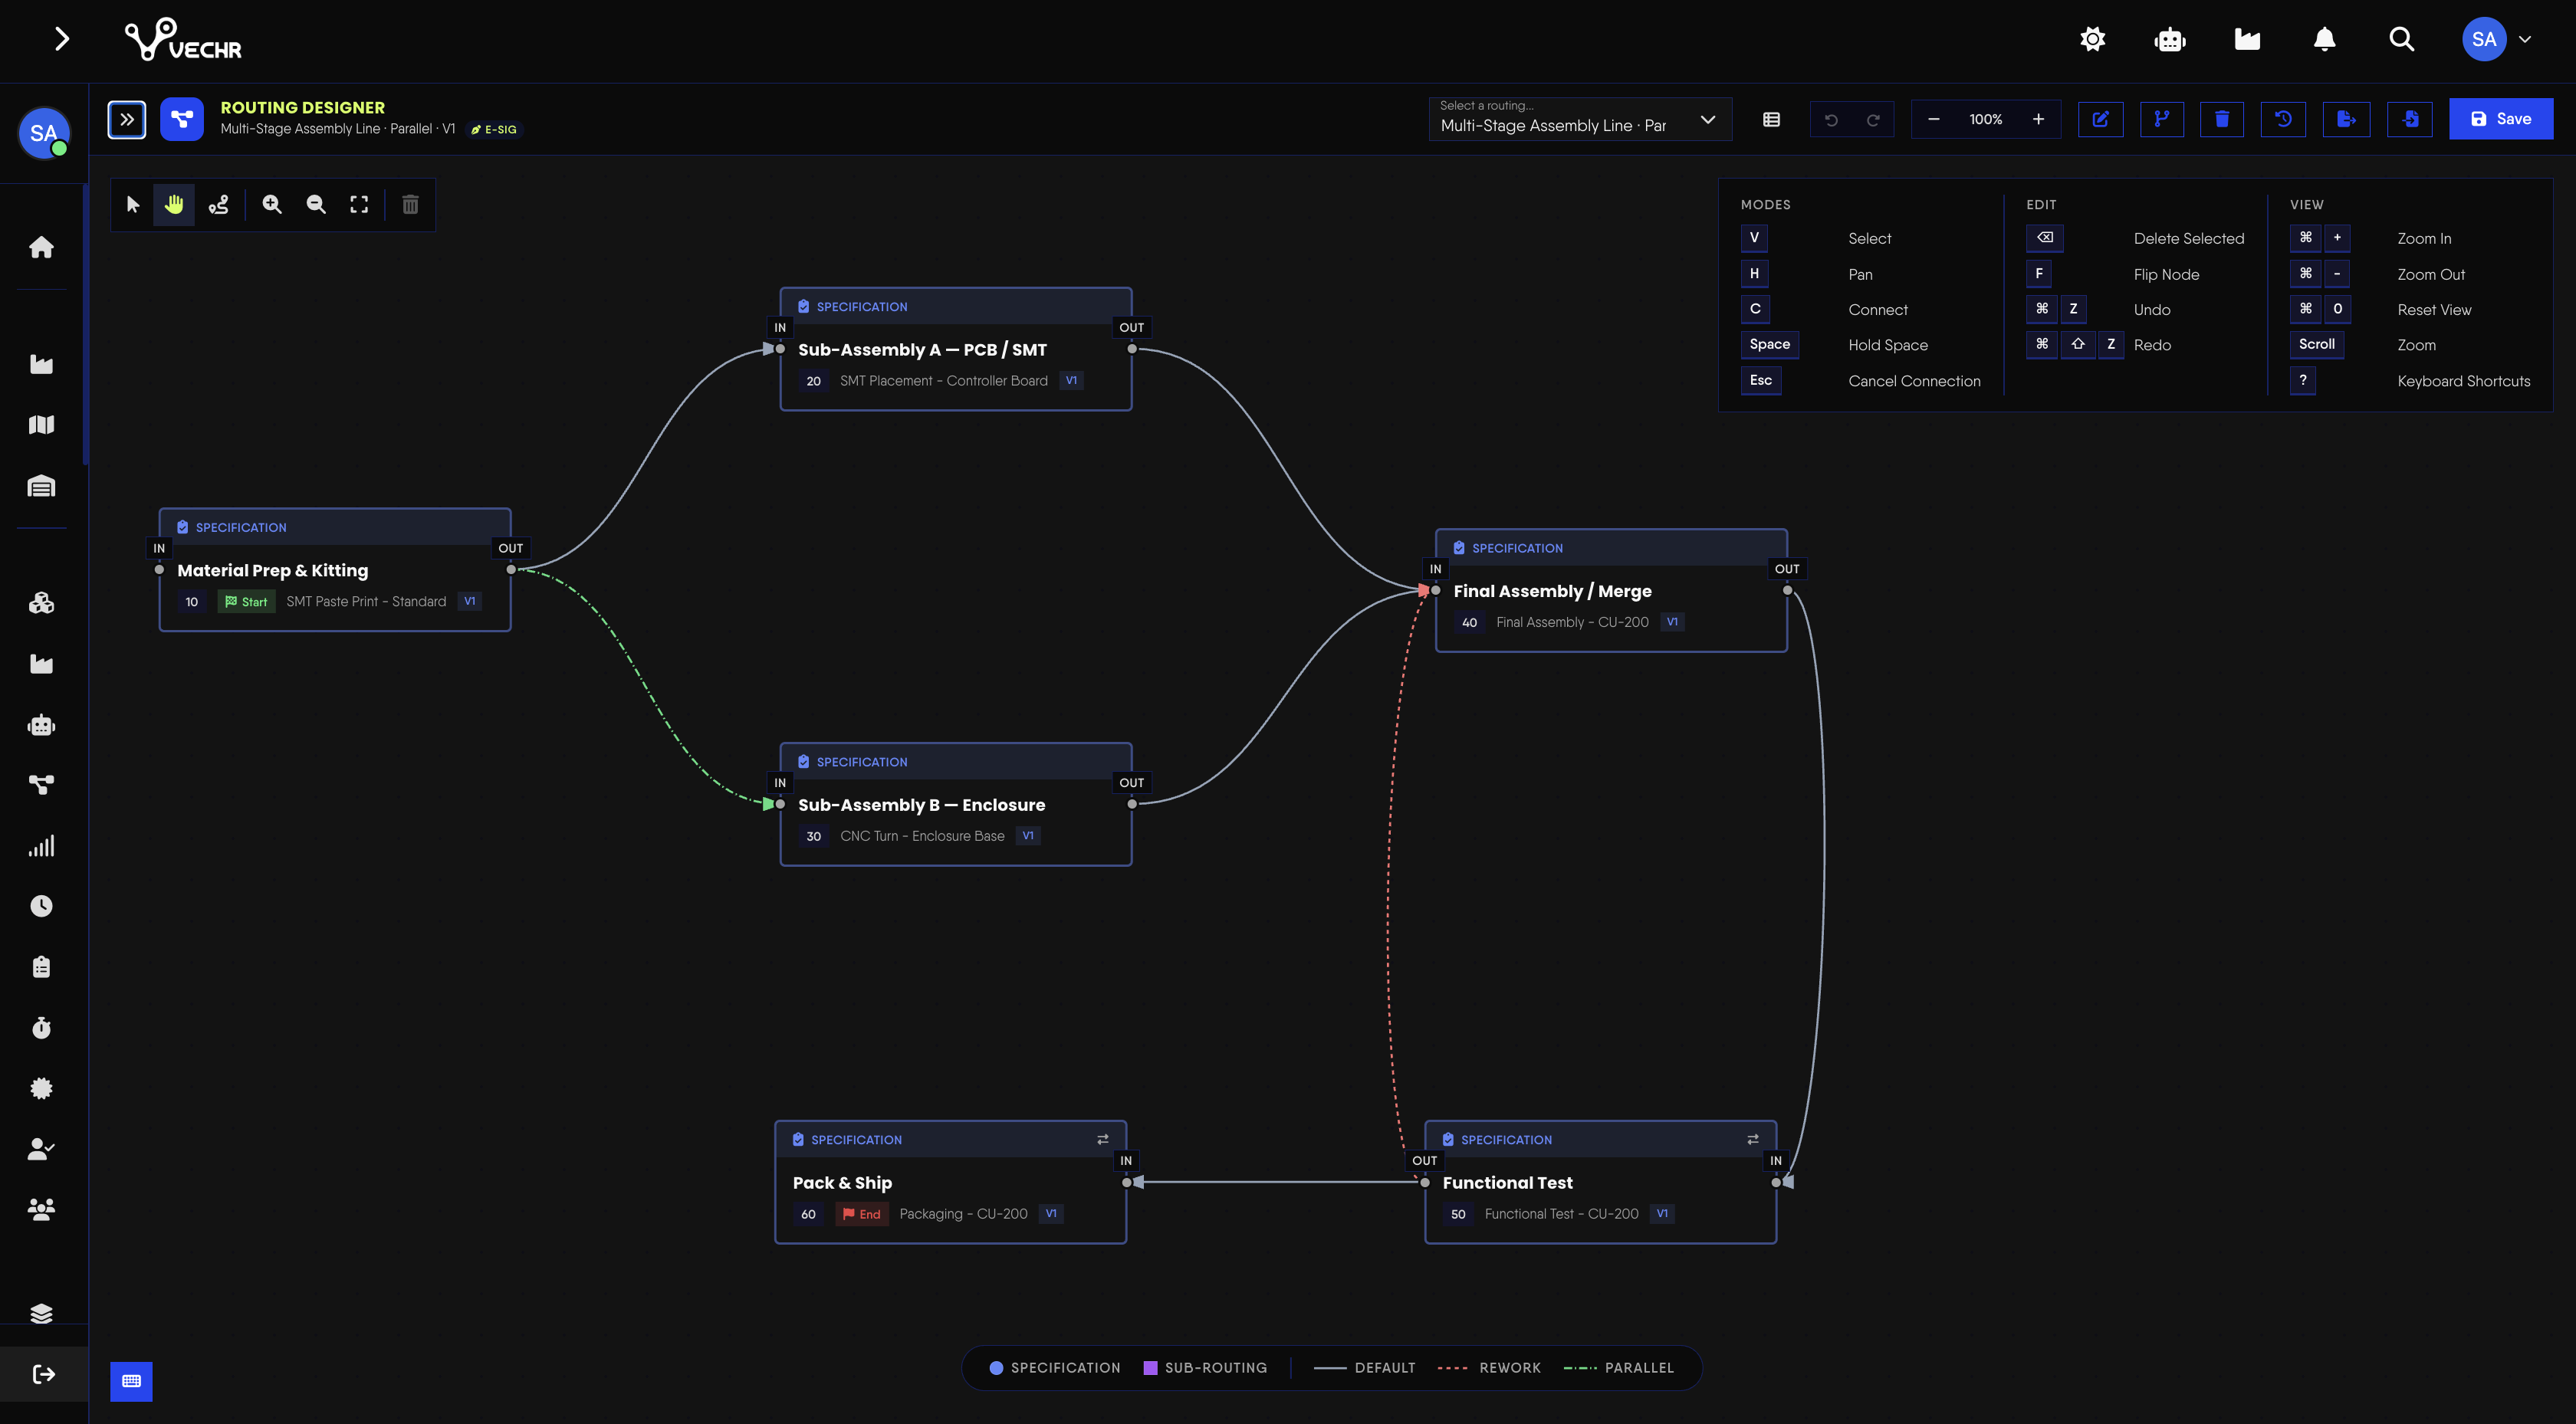
Task: Log out via sidebar exit icon
Action: pyautogui.click(x=43, y=1374)
